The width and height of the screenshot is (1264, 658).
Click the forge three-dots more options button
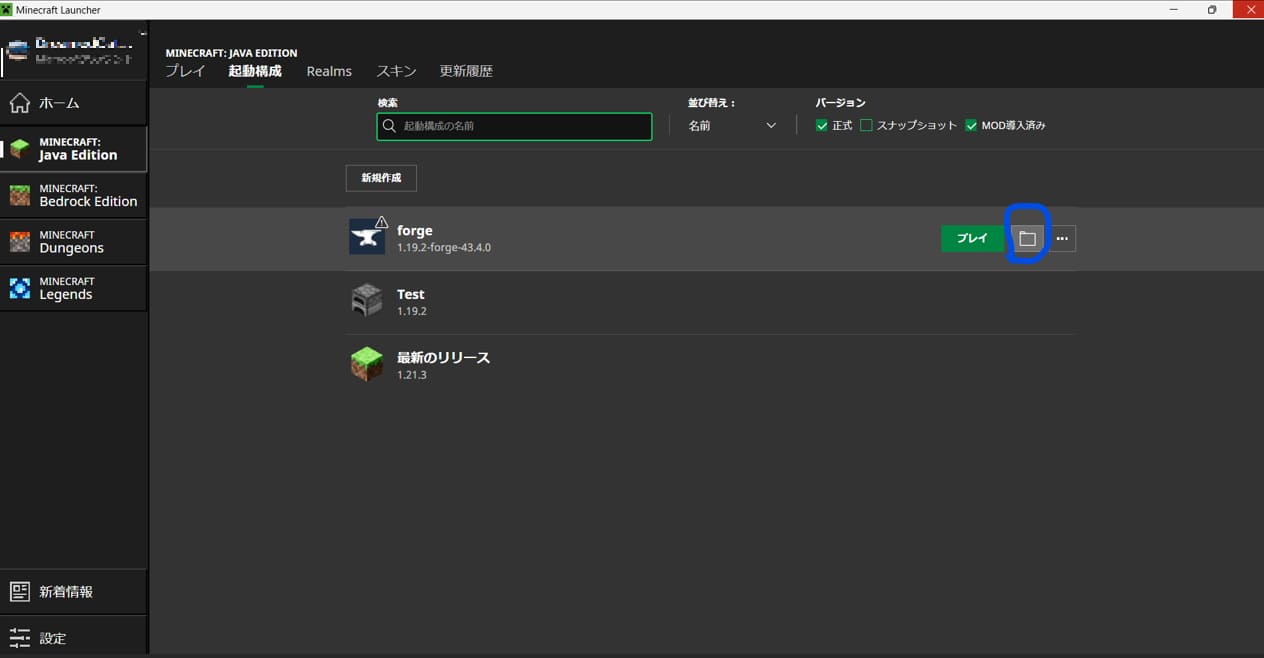(x=1061, y=239)
